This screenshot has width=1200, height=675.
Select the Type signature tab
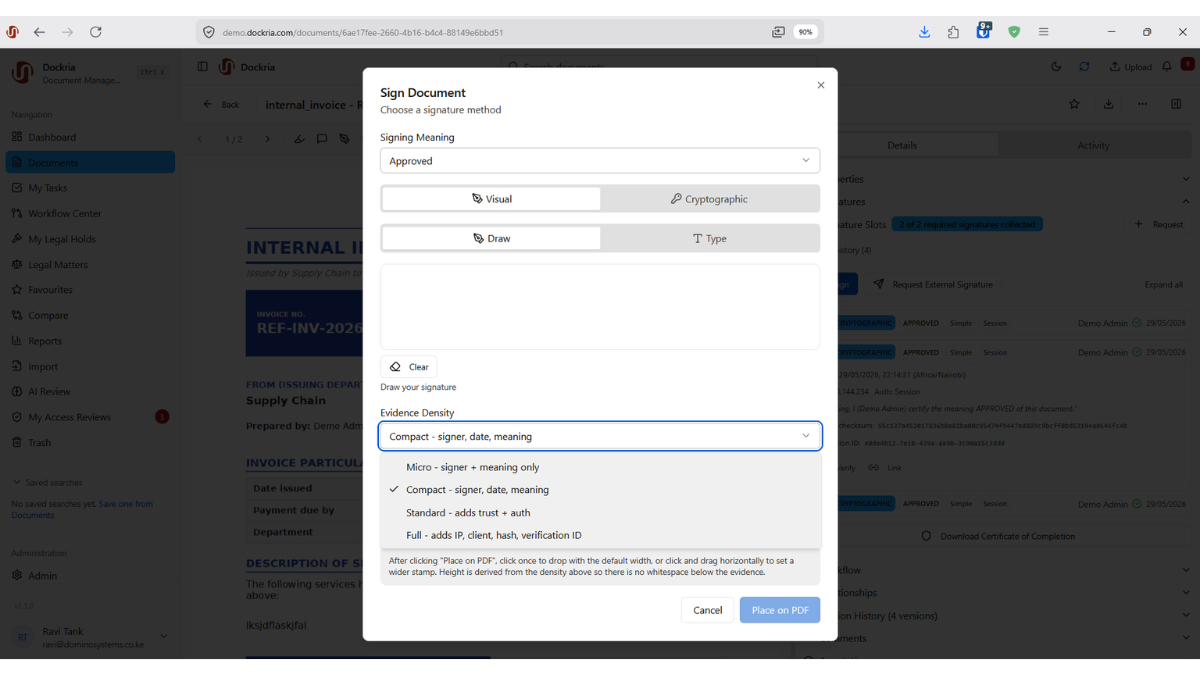click(709, 239)
